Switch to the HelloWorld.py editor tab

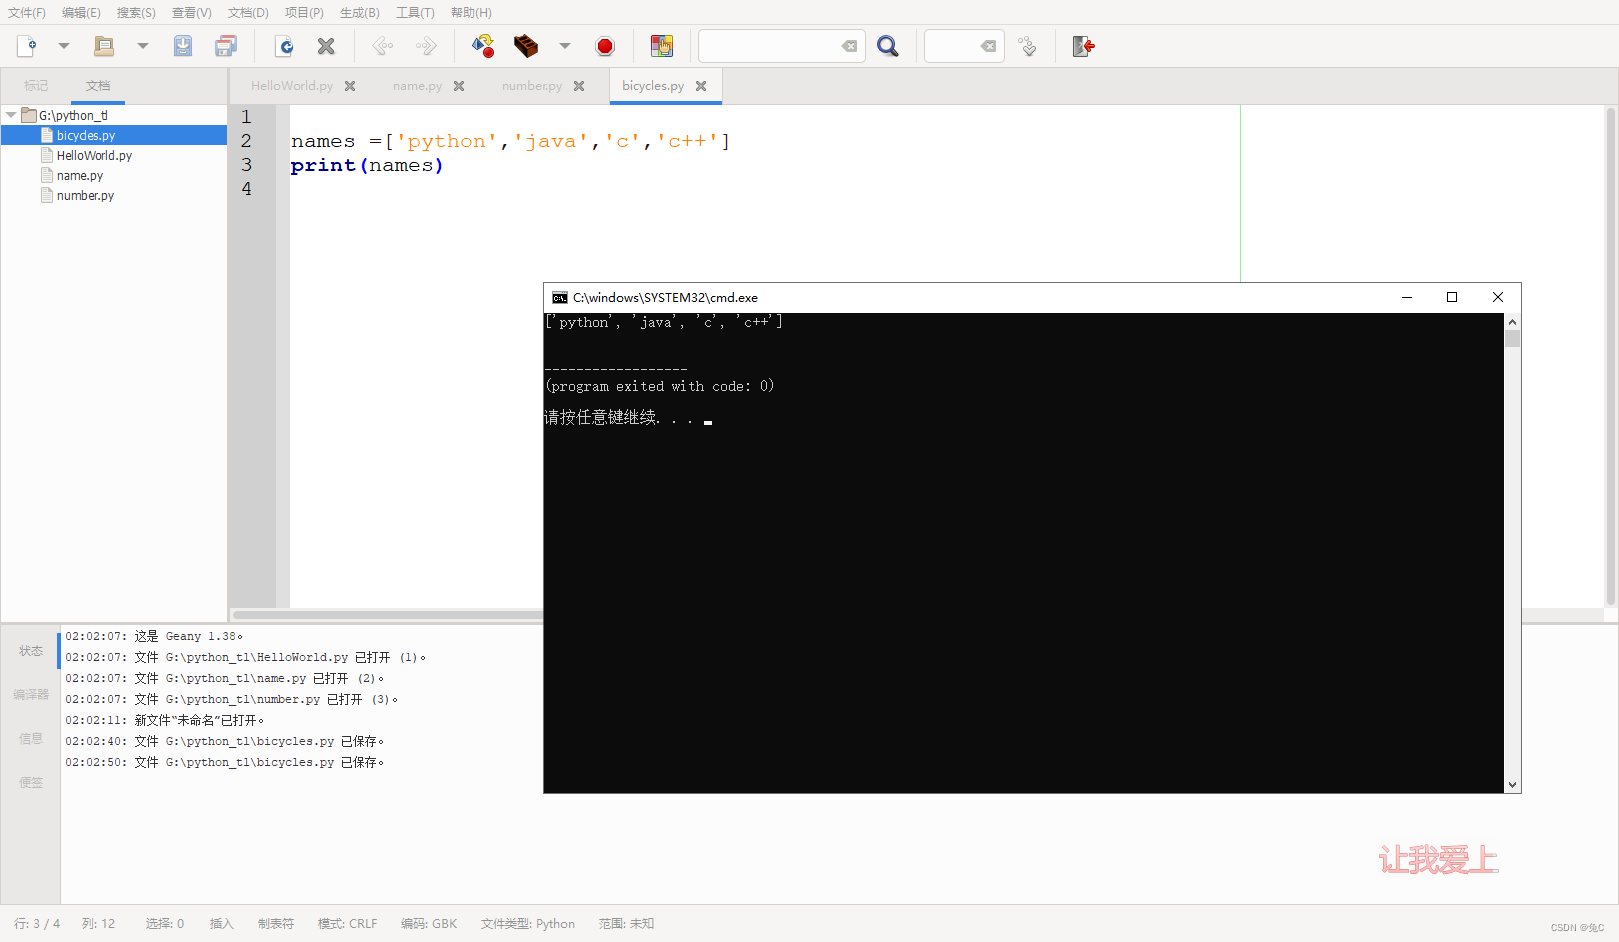click(x=292, y=86)
